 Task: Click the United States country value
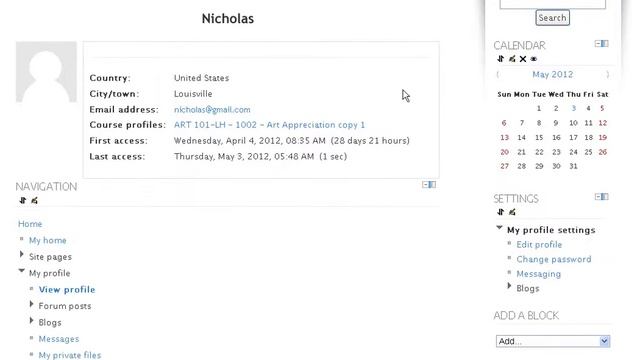(201, 78)
